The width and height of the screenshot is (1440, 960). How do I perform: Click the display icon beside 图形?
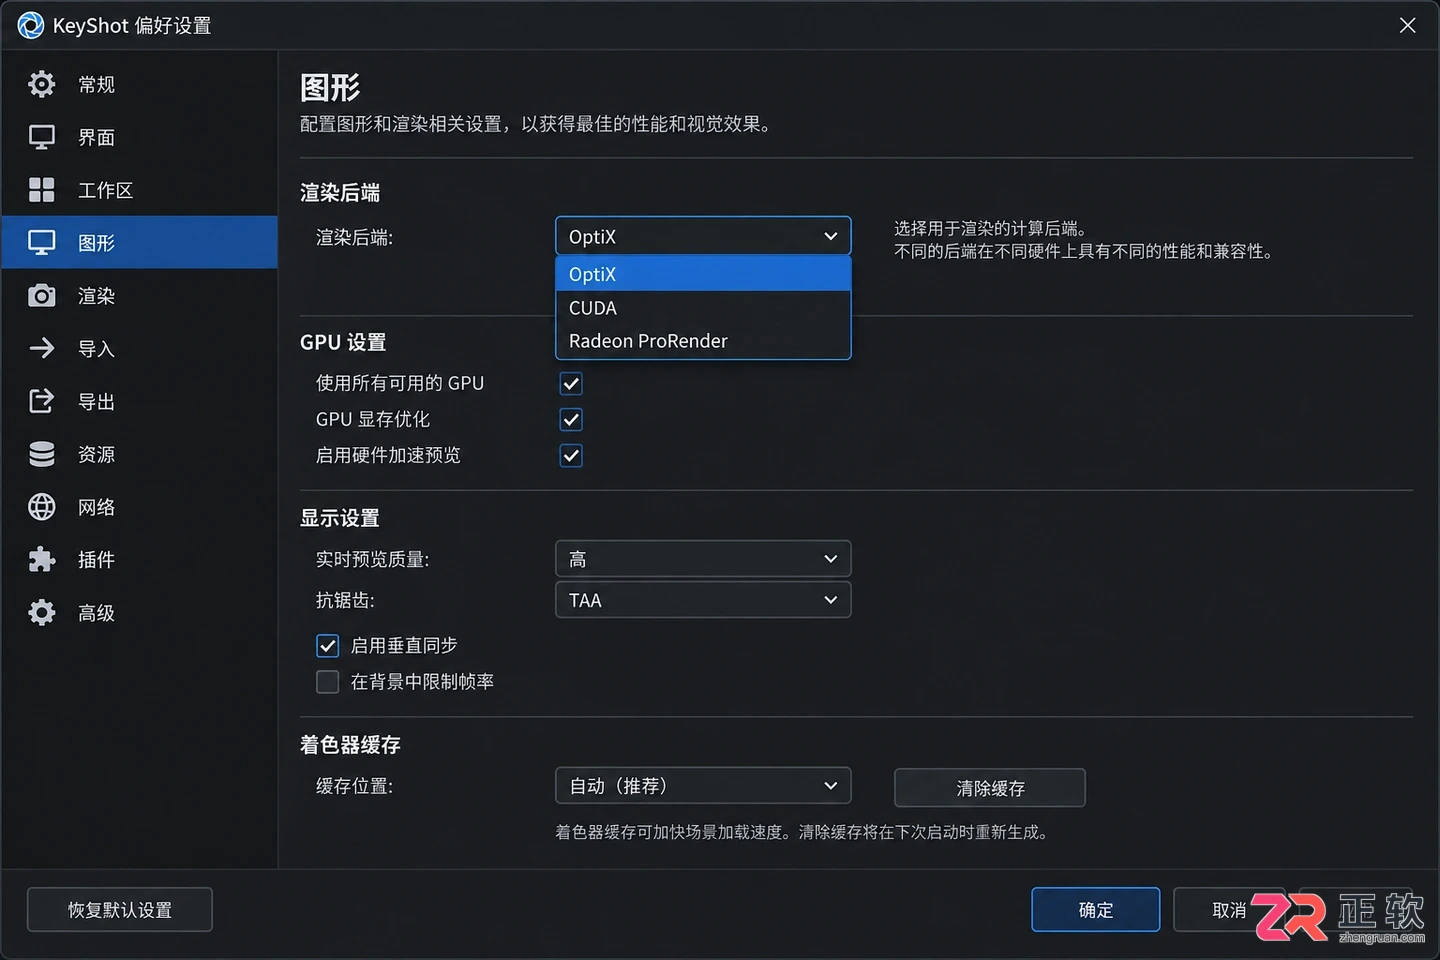42,243
